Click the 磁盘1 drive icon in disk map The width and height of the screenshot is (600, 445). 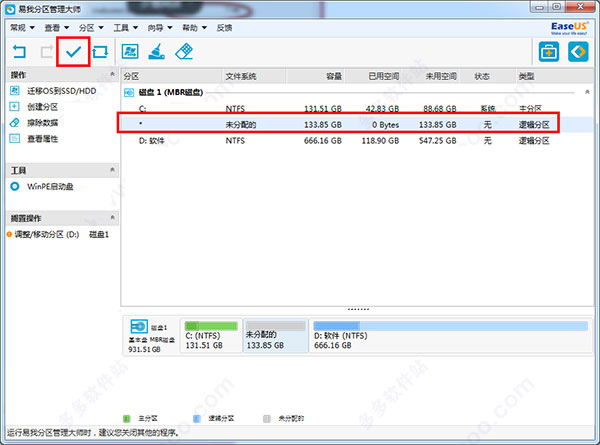pos(139,326)
